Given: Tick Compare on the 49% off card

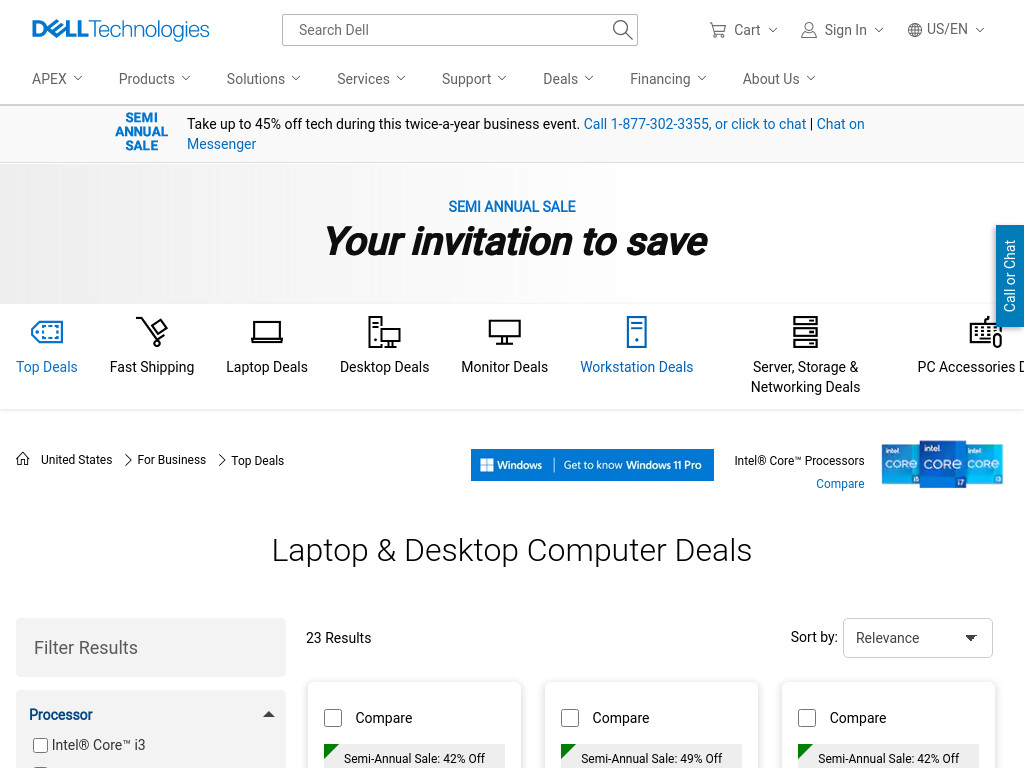Looking at the screenshot, I should point(570,718).
